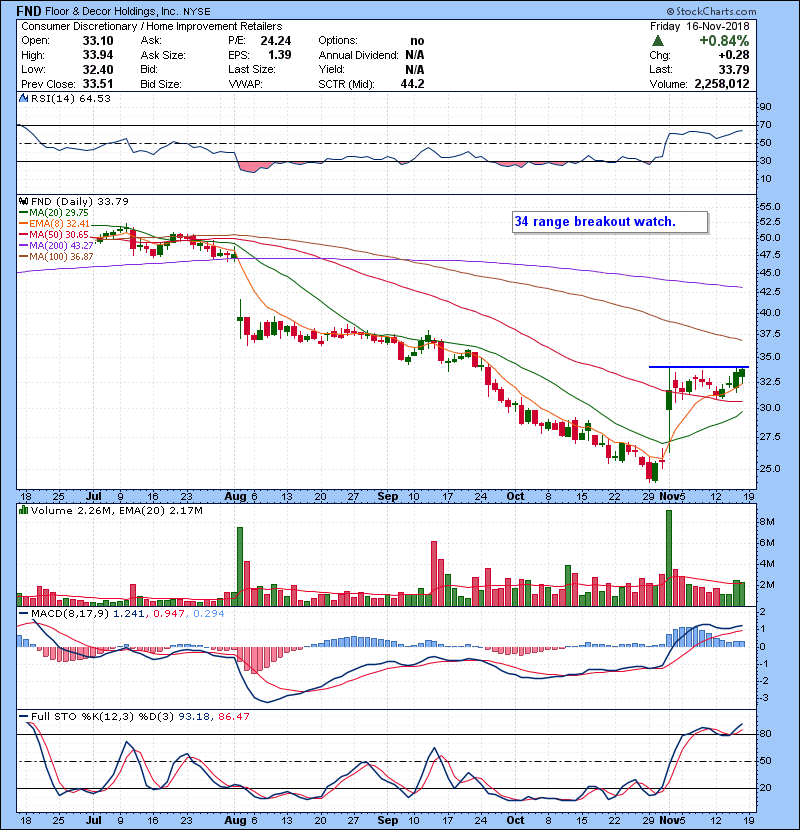Click the 55.0 price axis label
The width and height of the screenshot is (800, 830).
(770, 207)
